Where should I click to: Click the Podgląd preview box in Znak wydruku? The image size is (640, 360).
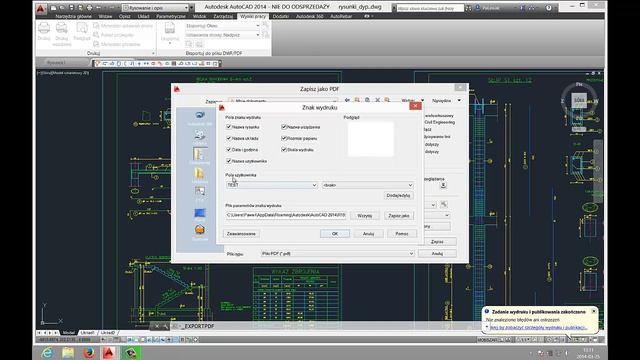point(371,139)
